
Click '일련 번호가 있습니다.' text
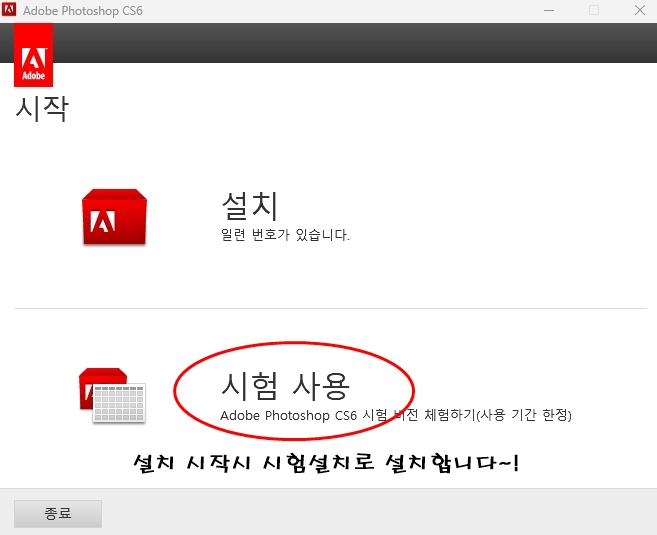point(285,235)
